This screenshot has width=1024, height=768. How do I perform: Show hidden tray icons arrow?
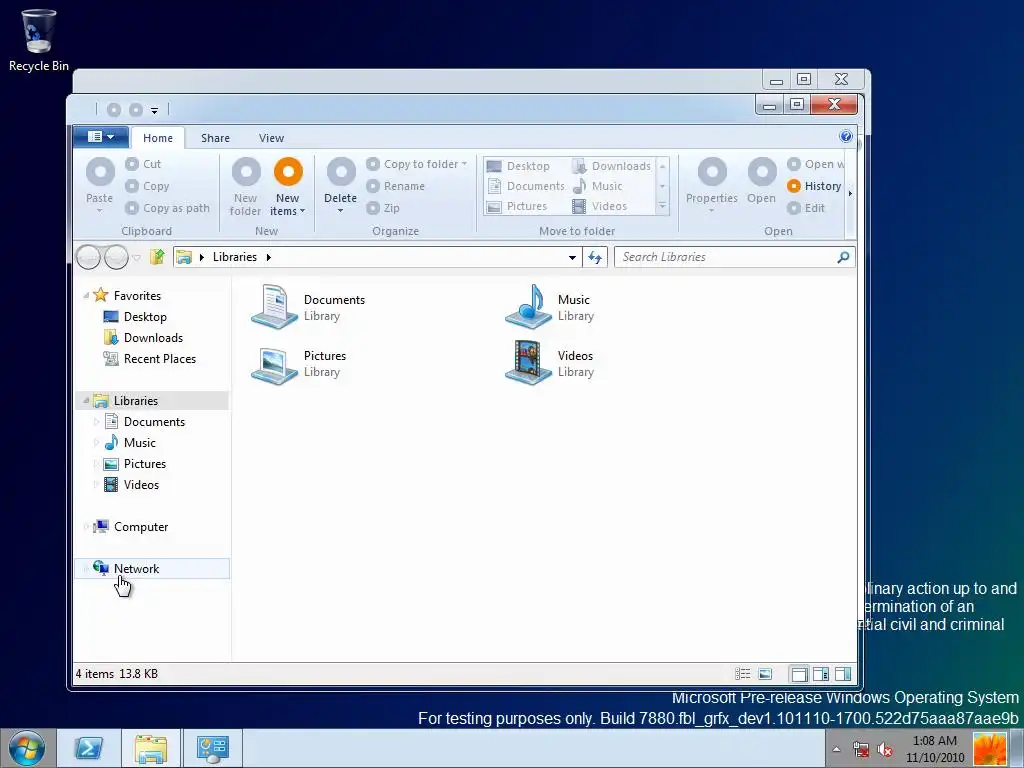[836, 749]
